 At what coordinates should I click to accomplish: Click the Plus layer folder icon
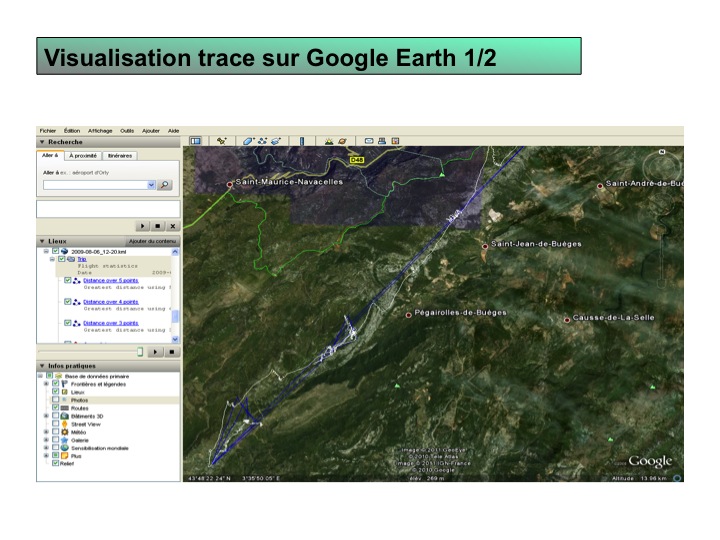coord(65,456)
